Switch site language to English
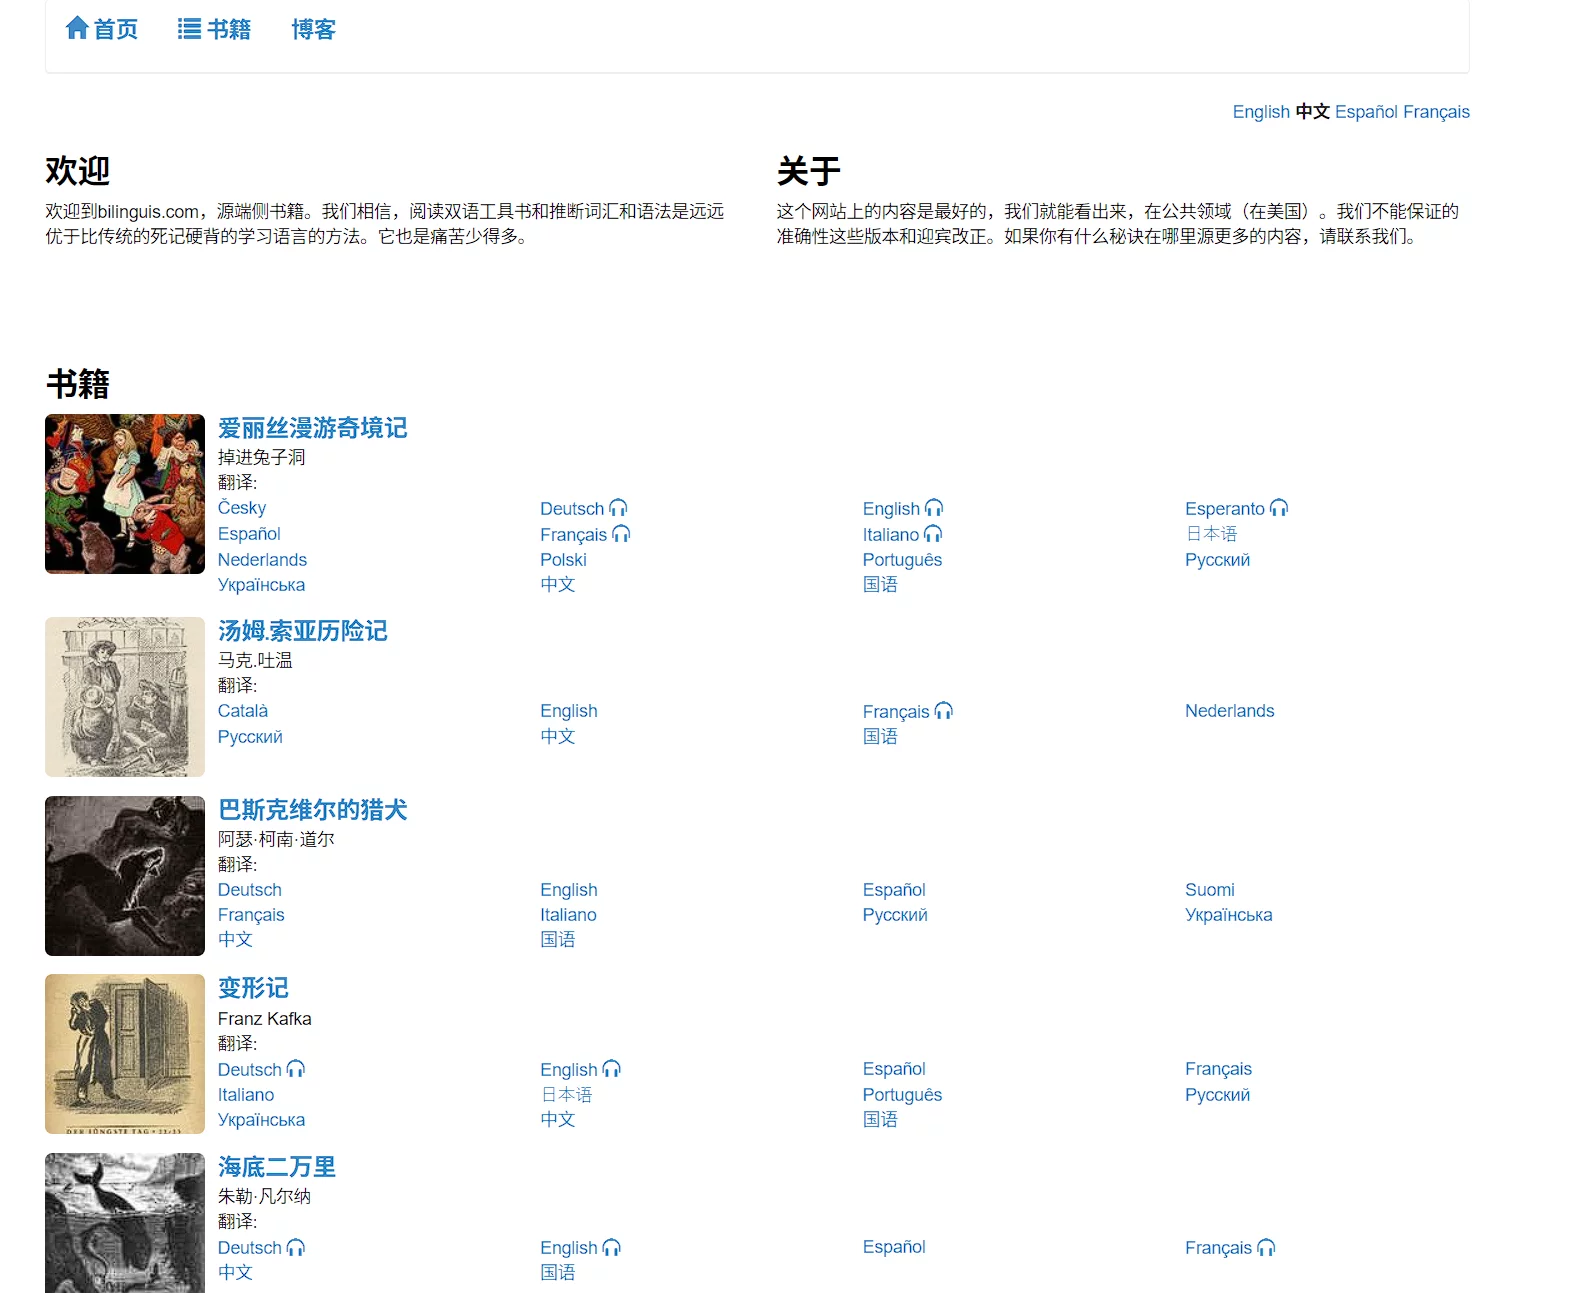Viewport: 1575px width, 1293px height. (x=1260, y=112)
